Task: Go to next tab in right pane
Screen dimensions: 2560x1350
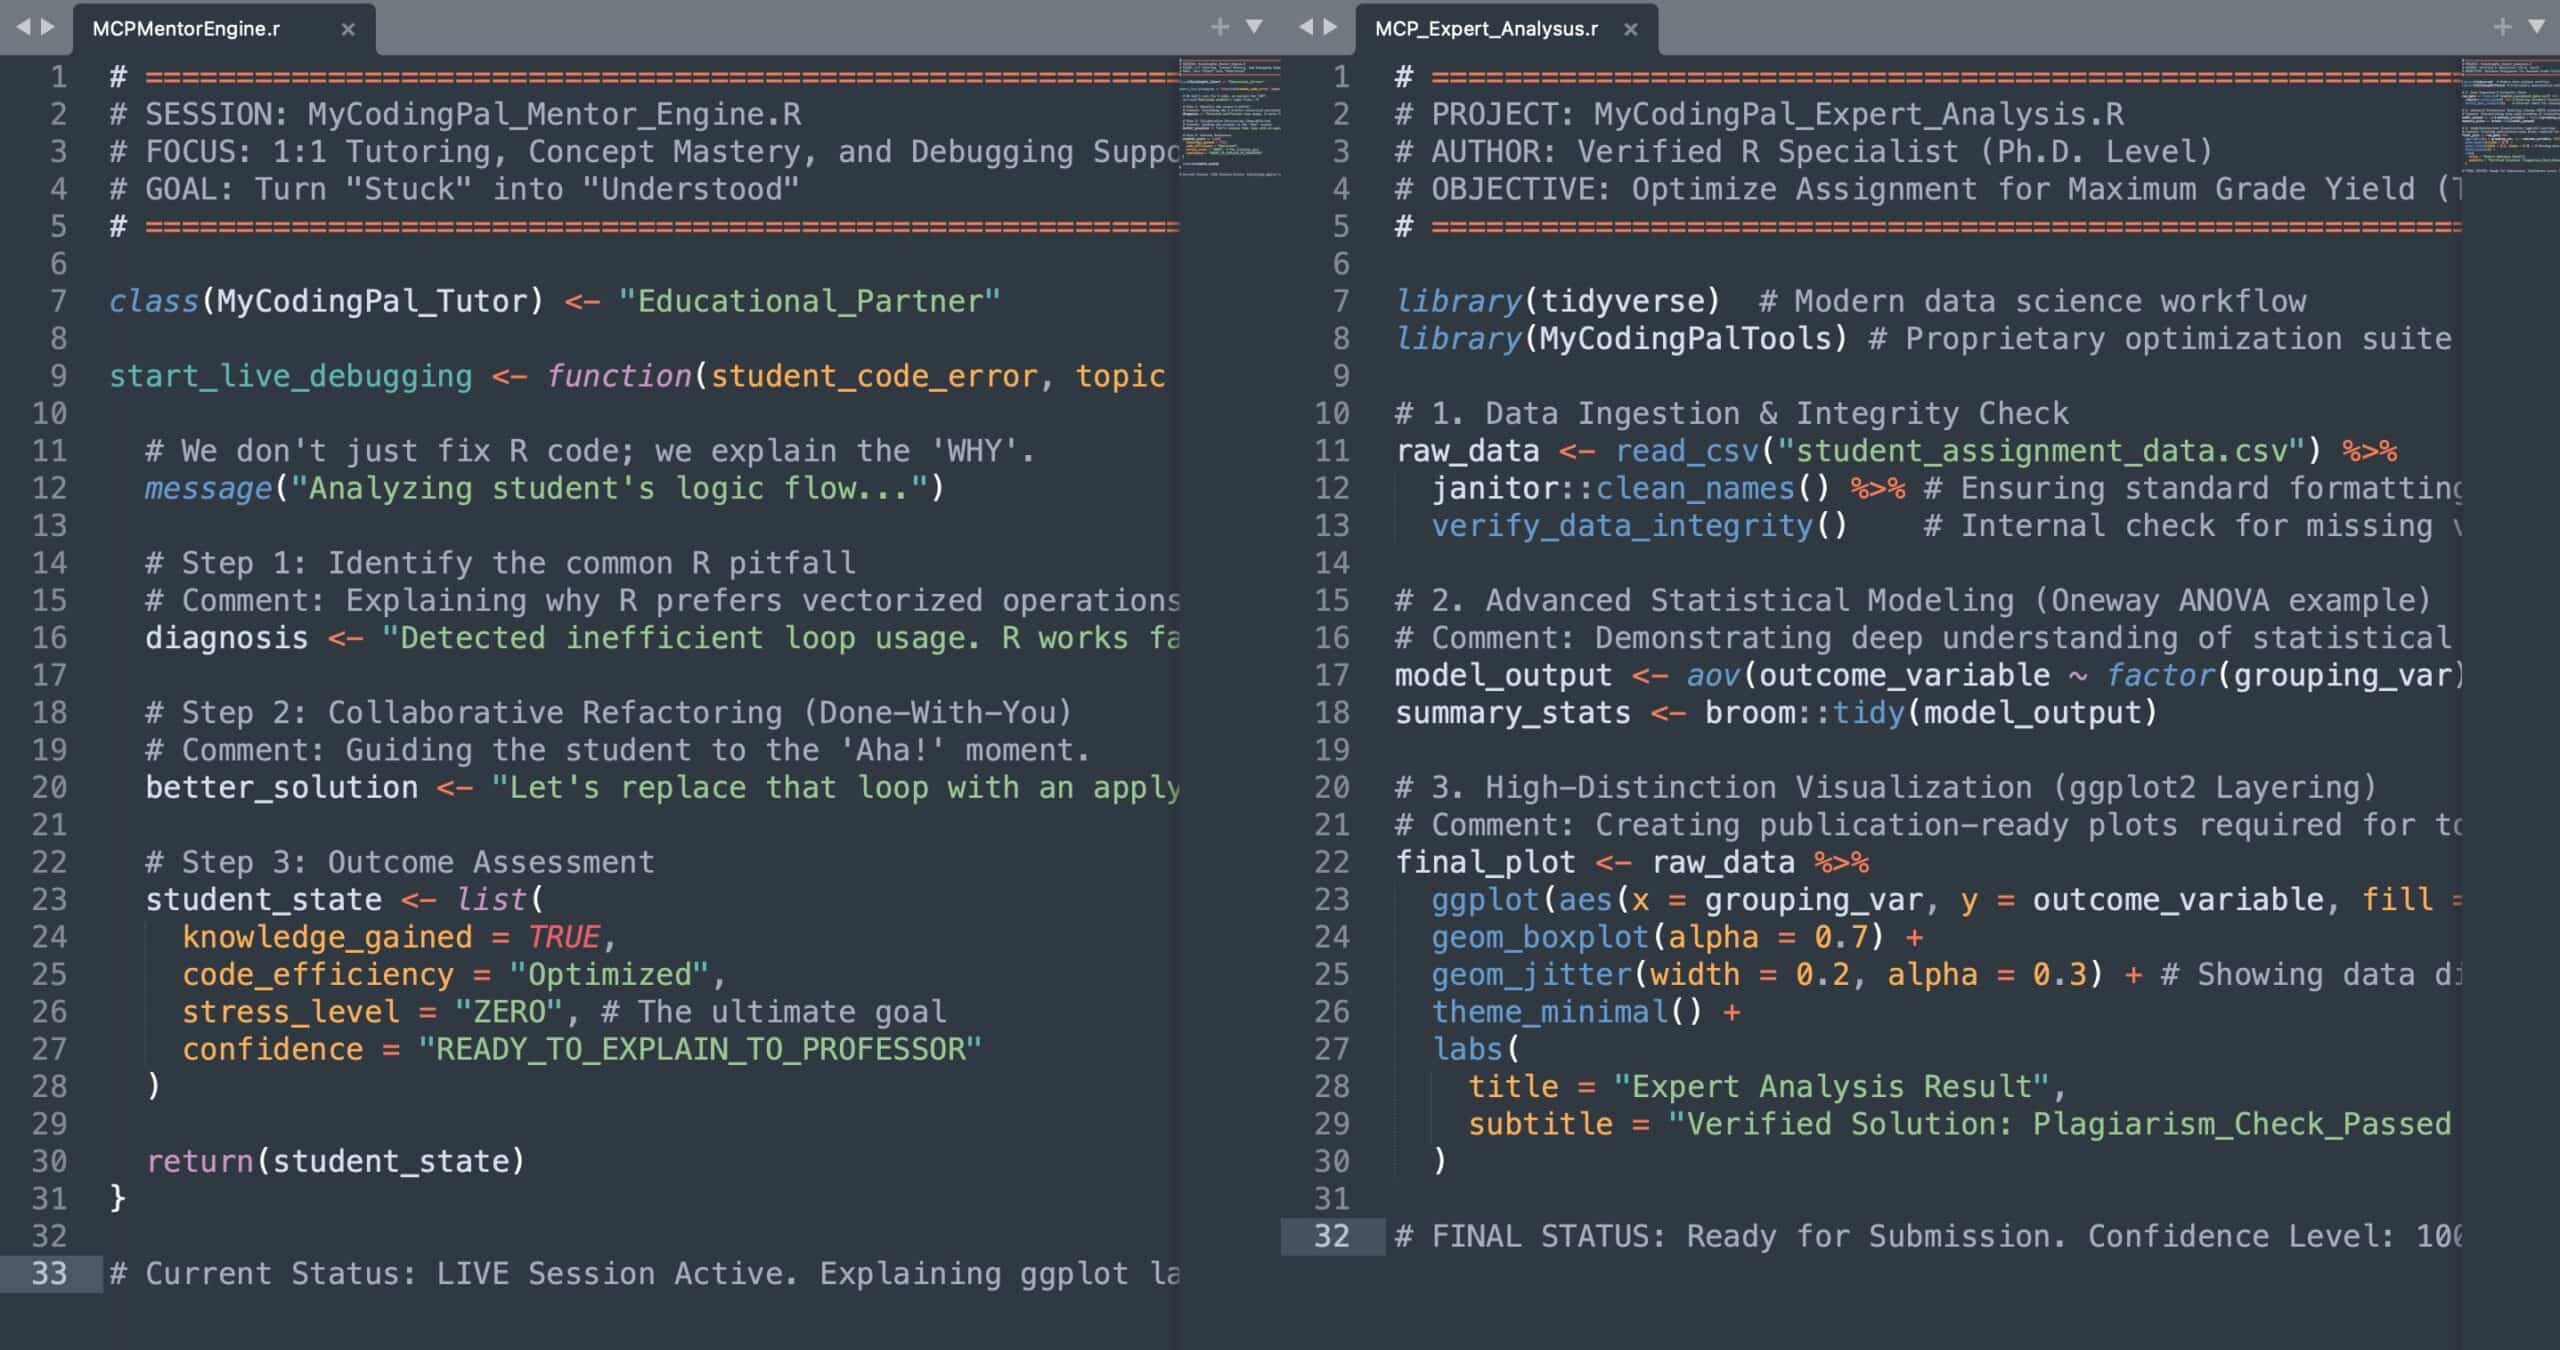Action: [x=1330, y=27]
